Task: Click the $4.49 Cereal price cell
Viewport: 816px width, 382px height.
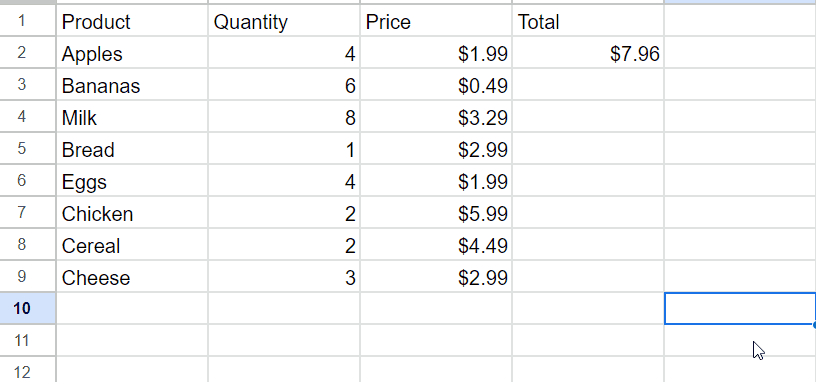Action: pyautogui.click(x=436, y=245)
